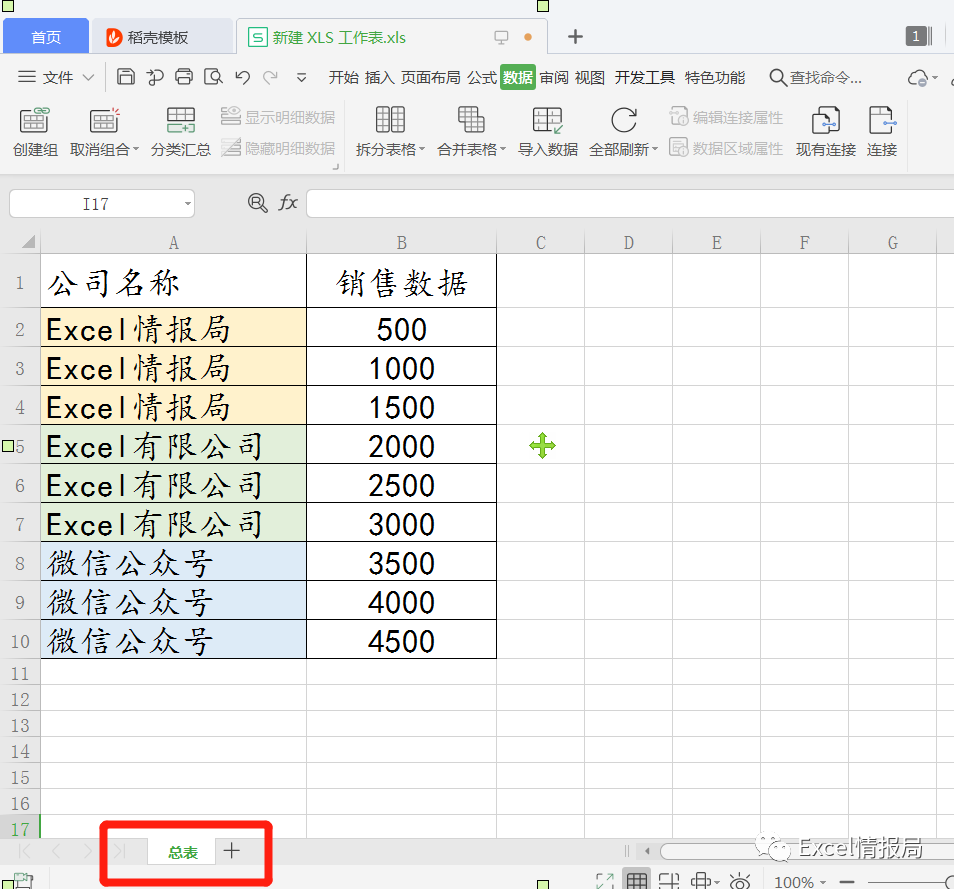
Task: Switch to page break preview mode
Action: coord(669,880)
